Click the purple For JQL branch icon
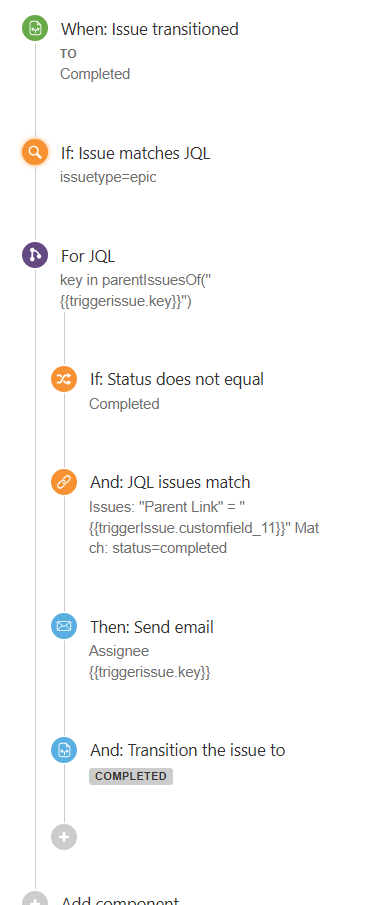Screen dimensions: 392x905 35,255
